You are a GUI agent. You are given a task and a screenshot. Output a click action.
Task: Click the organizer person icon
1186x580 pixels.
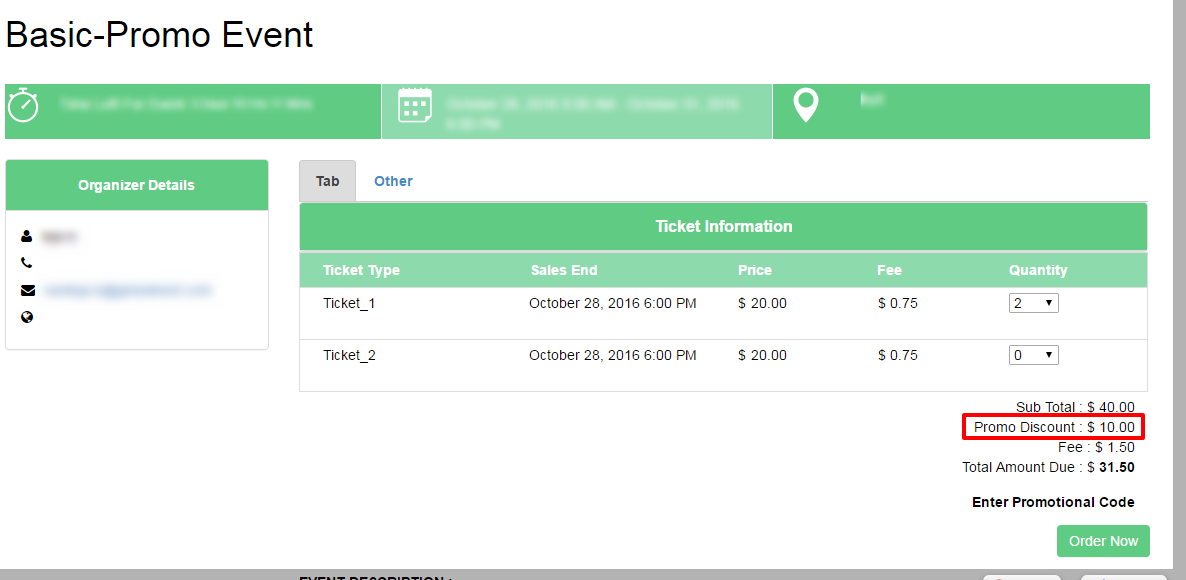[x=27, y=237]
